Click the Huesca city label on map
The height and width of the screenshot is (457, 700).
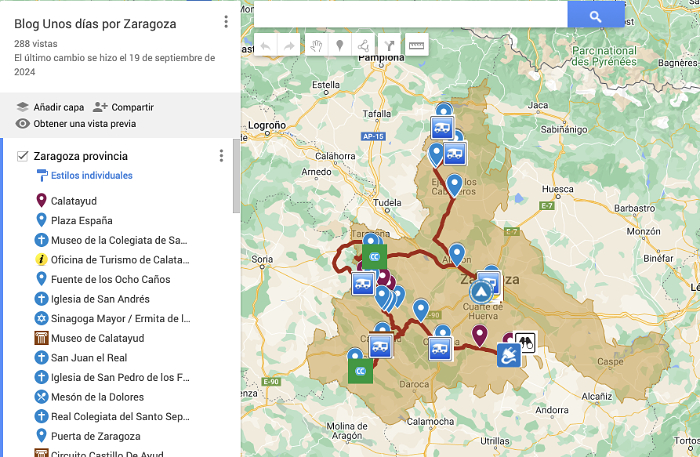[x=558, y=189]
